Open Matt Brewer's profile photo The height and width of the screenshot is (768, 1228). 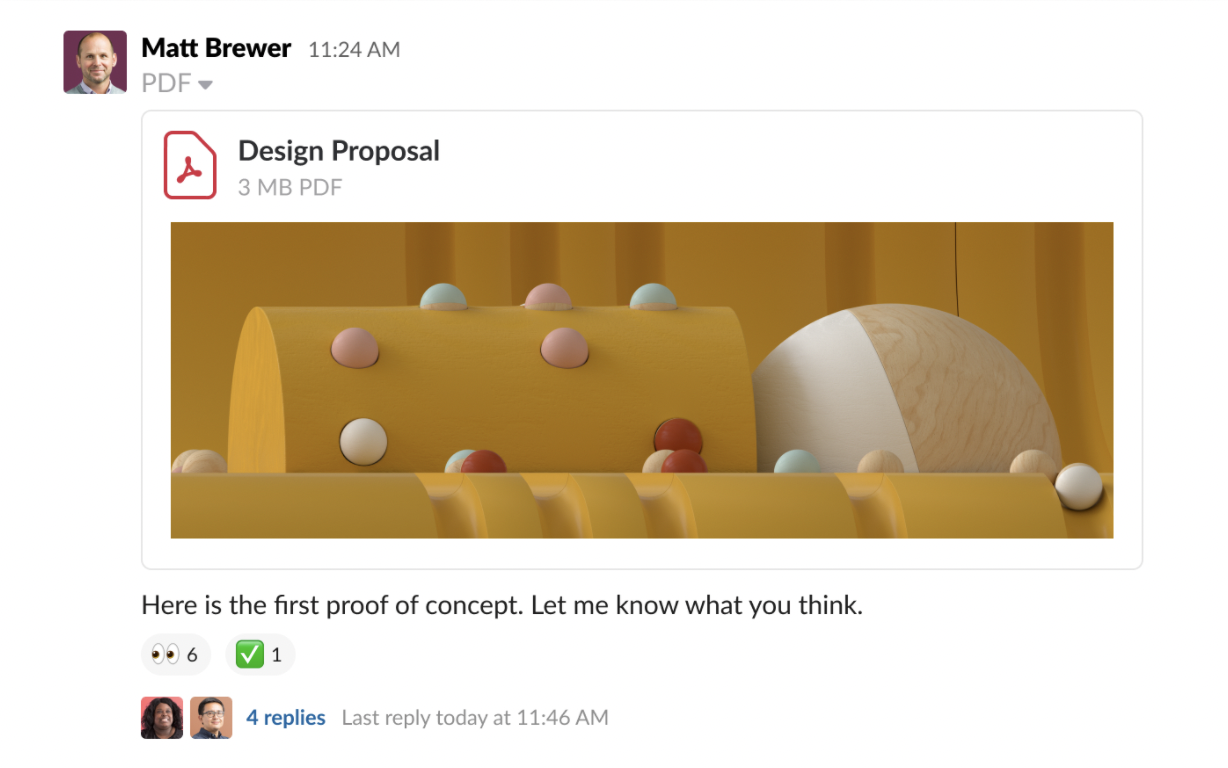coord(95,62)
